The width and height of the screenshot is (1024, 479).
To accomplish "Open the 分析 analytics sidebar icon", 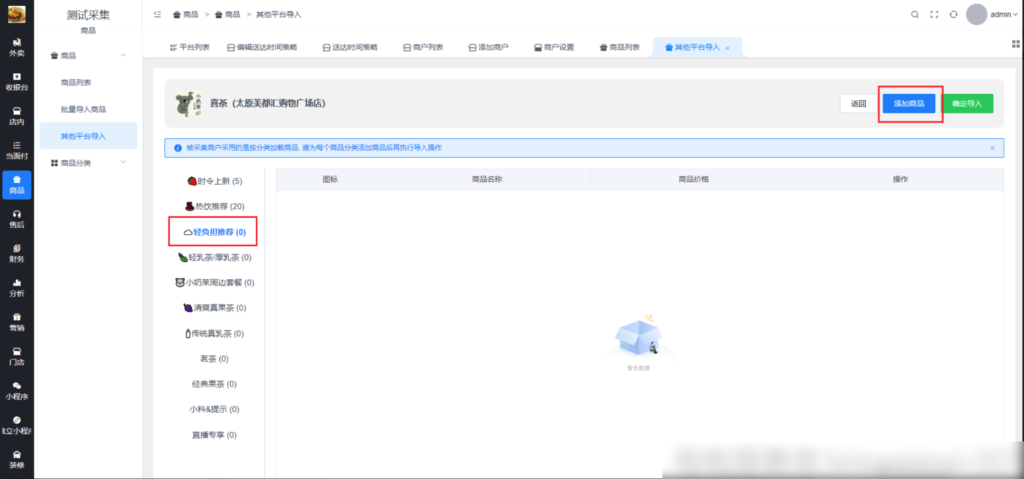I will 16,287.
